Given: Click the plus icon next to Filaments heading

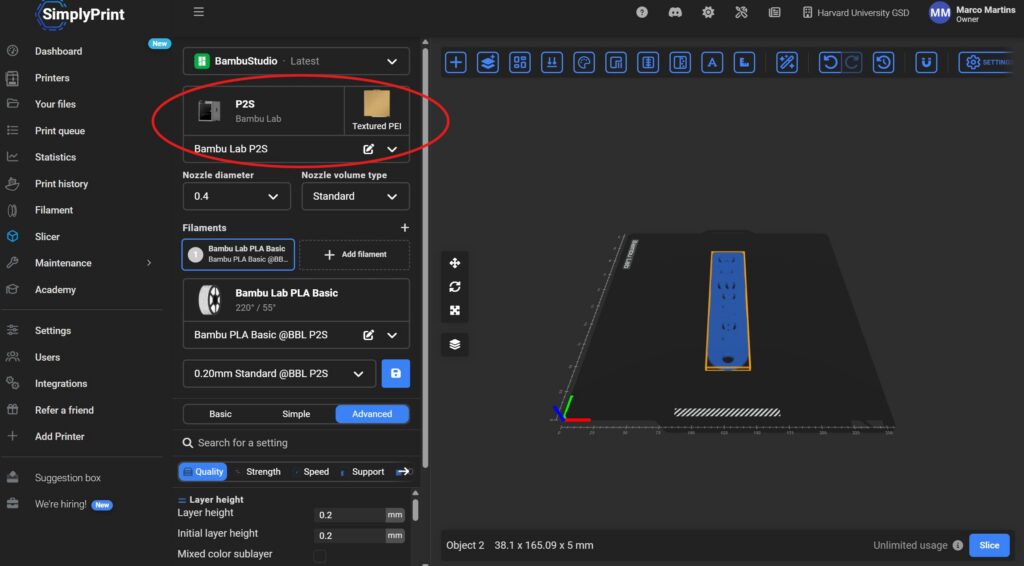Looking at the screenshot, I should click(x=404, y=228).
